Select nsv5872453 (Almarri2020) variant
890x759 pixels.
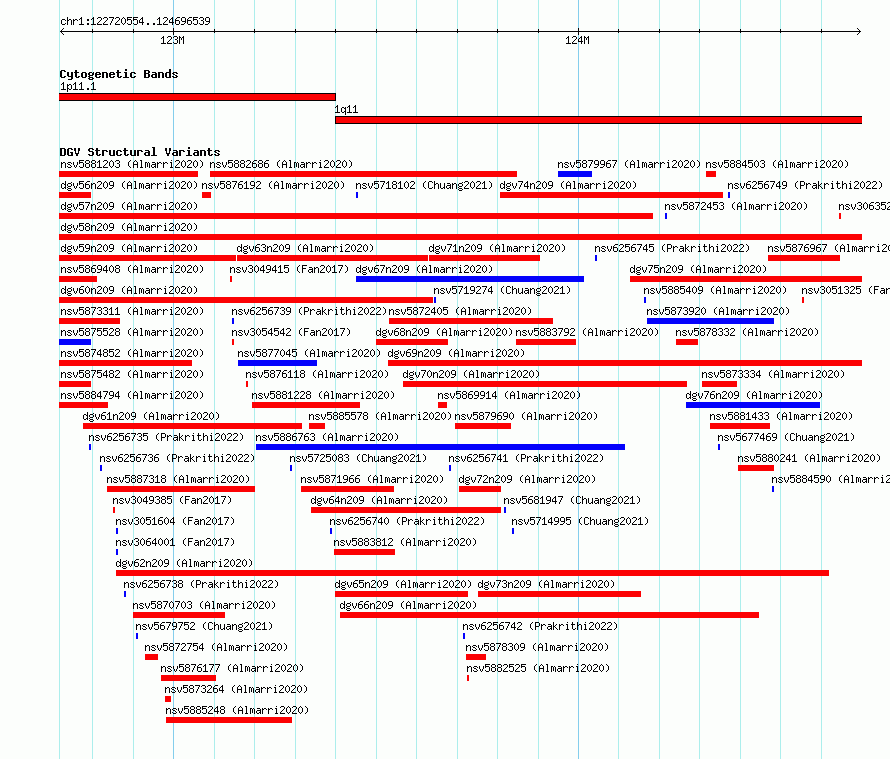[666, 216]
